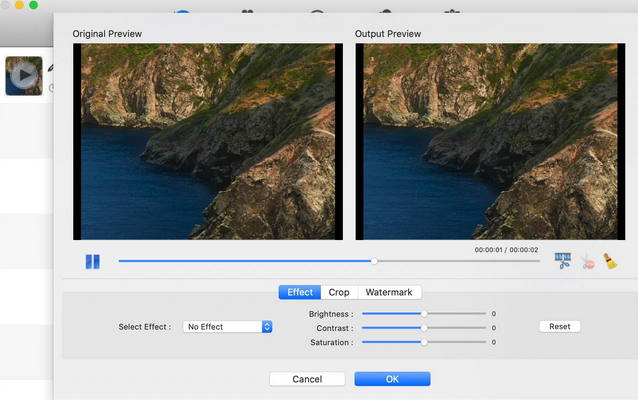638x400 pixels.
Task: Click the playback progress slider handle
Action: [x=374, y=261]
